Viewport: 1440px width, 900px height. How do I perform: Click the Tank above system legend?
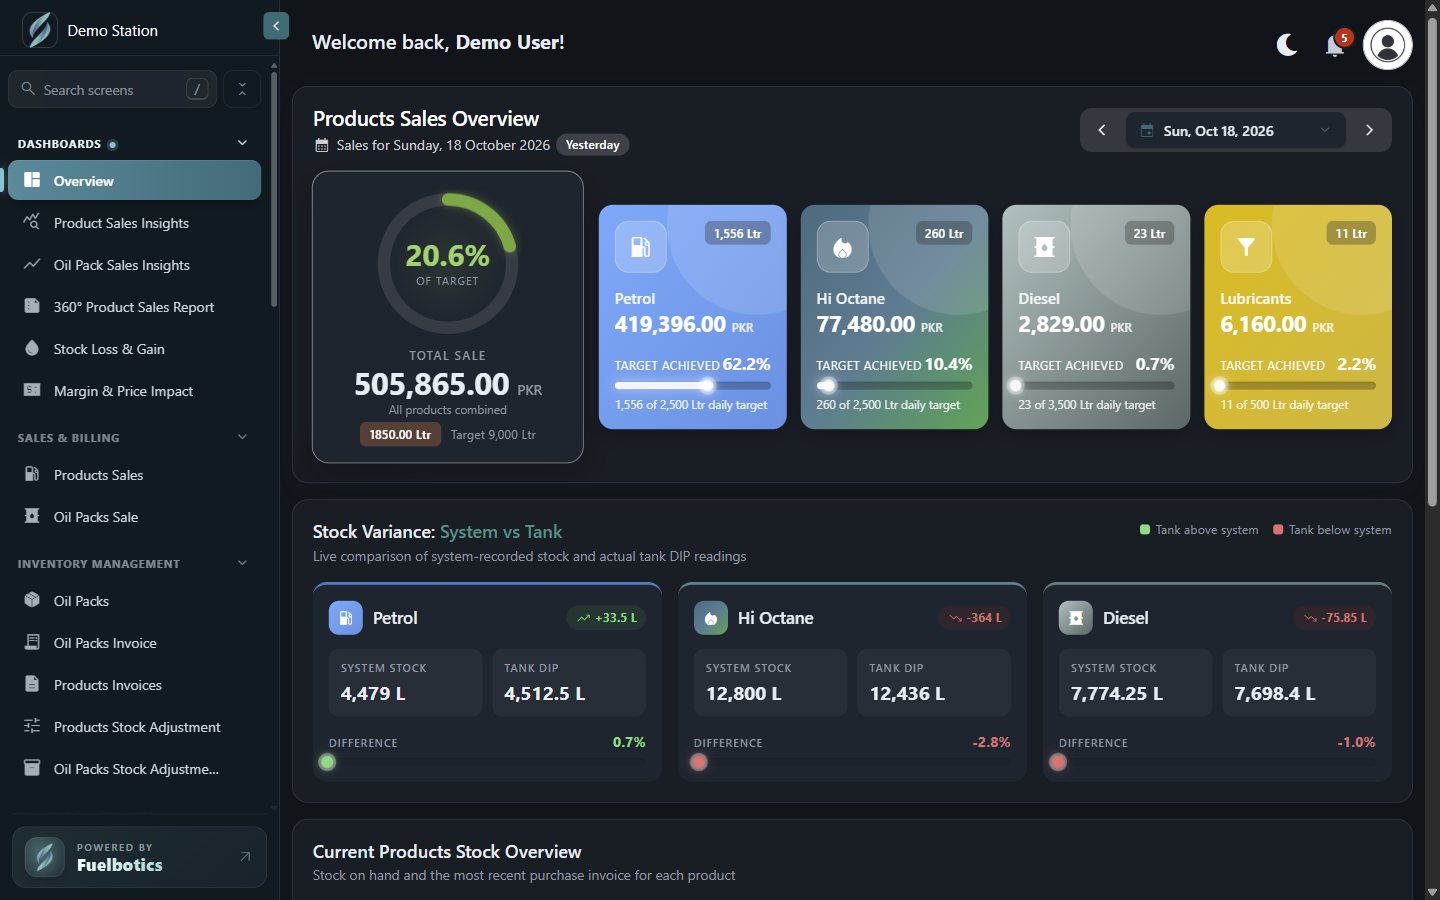pos(1199,530)
